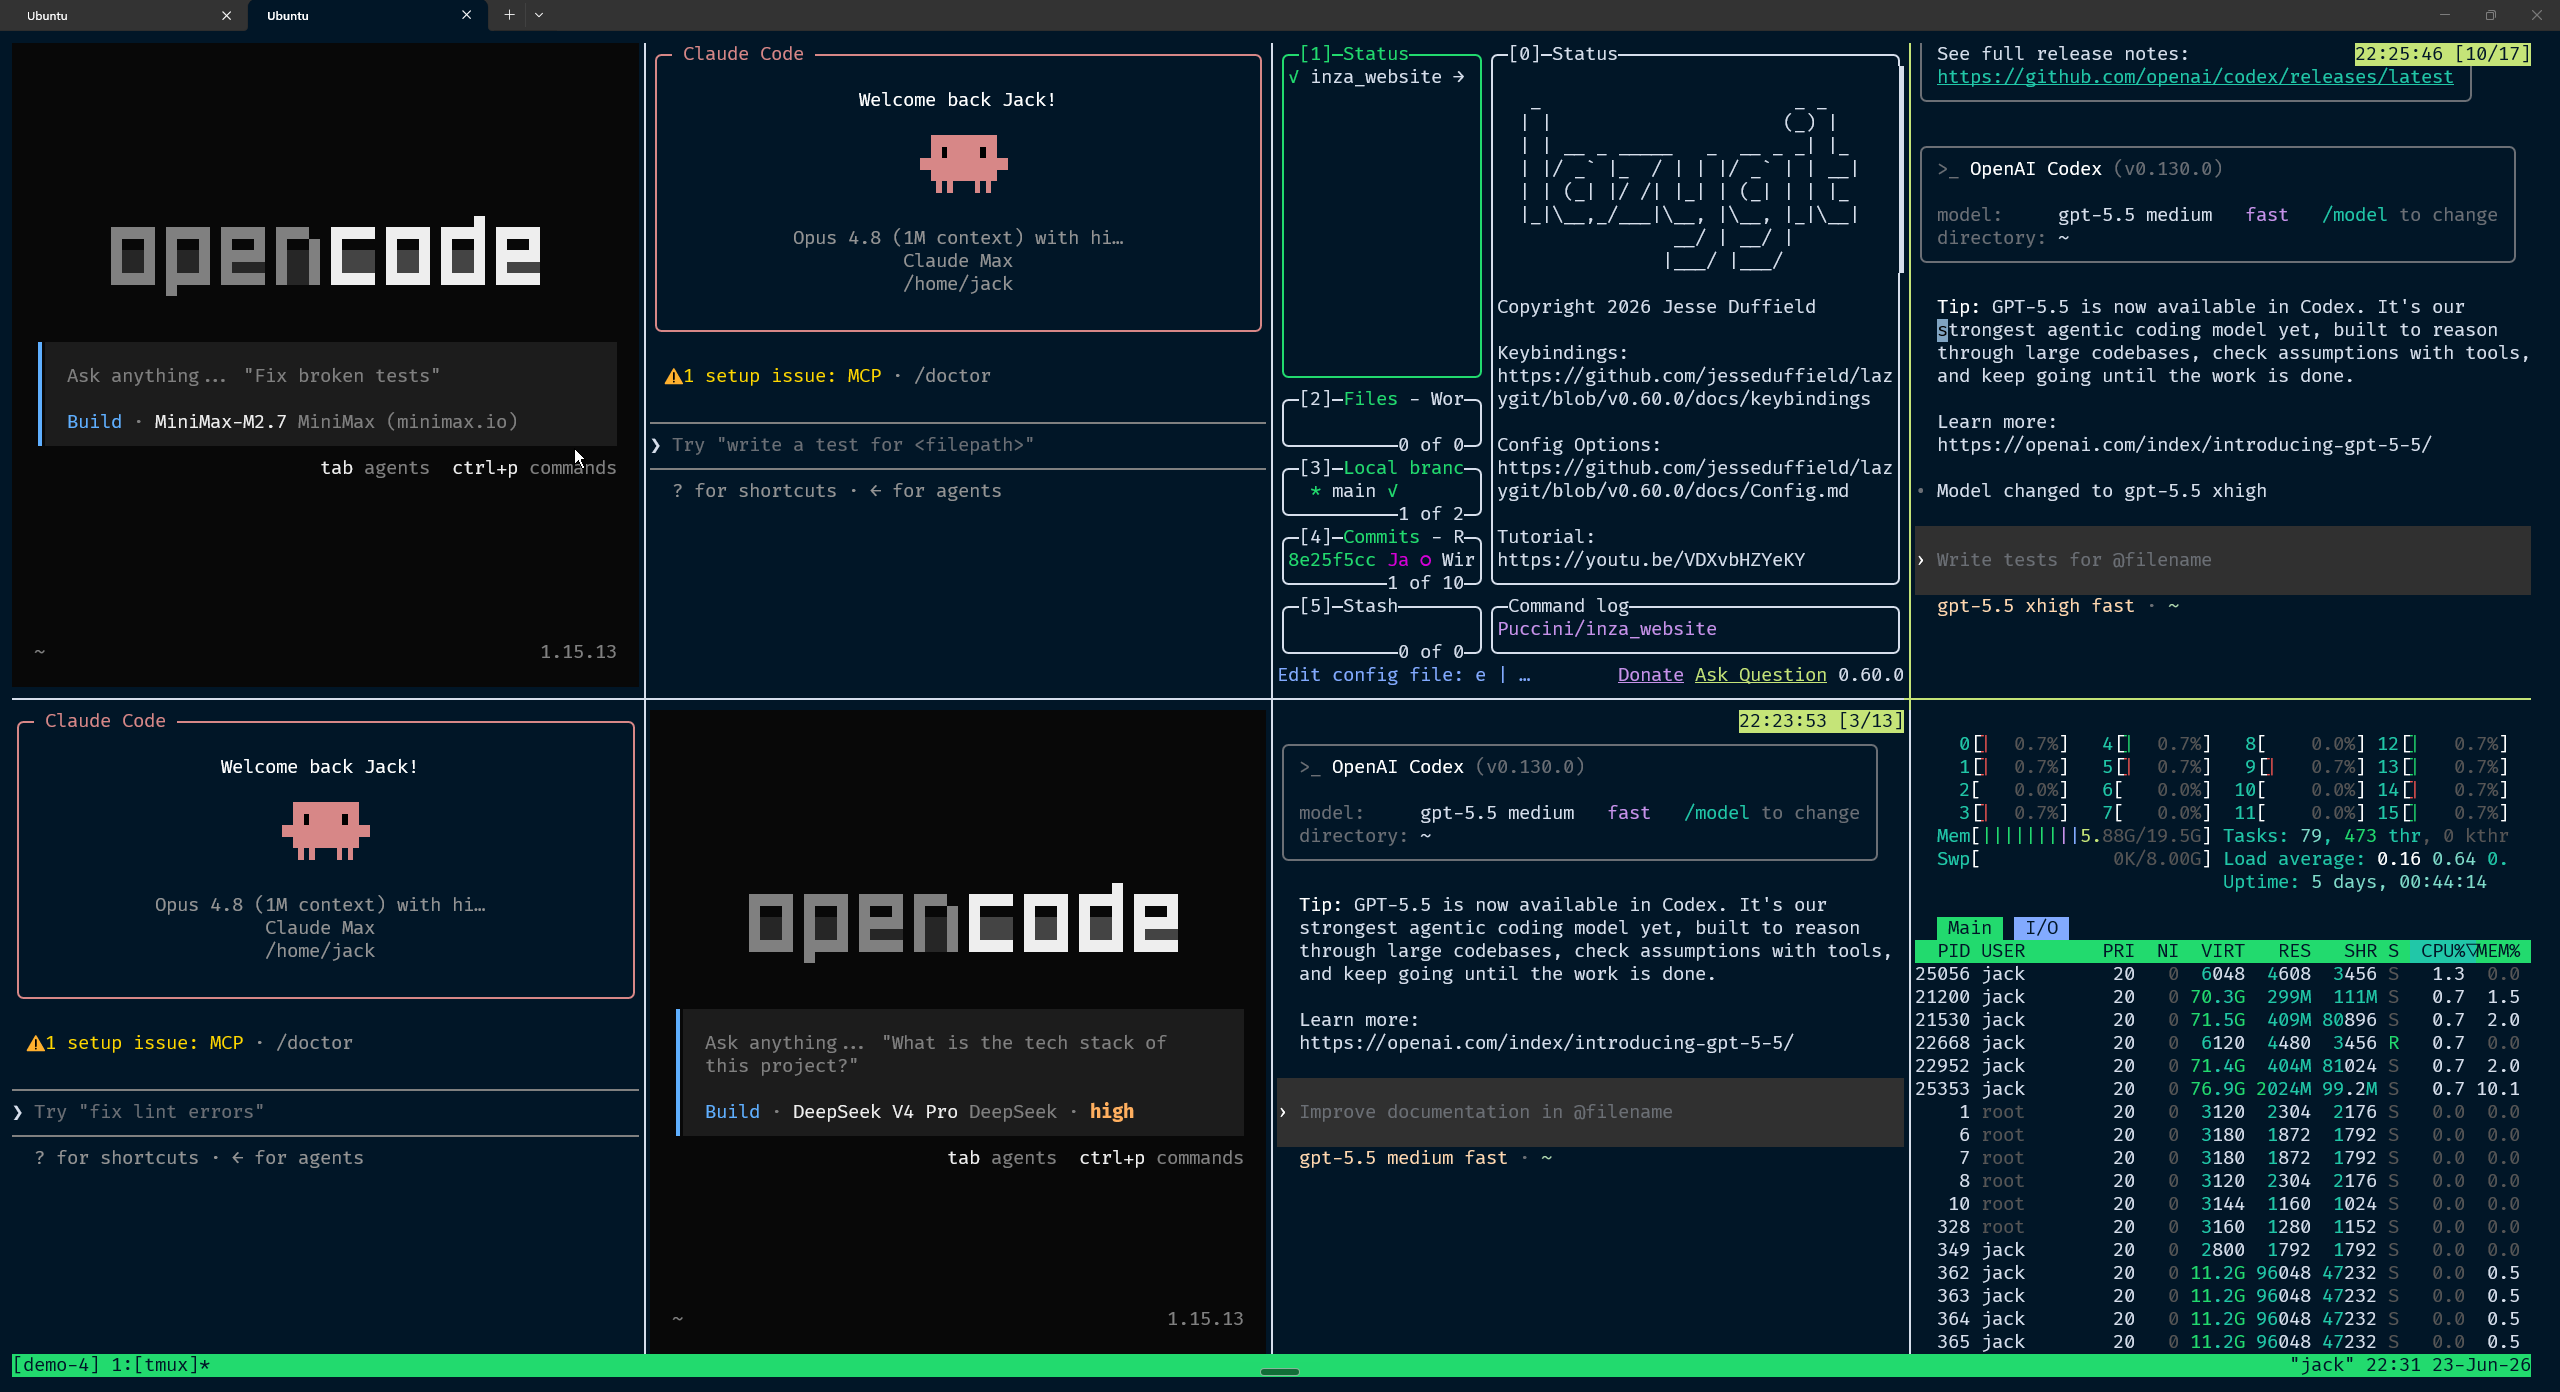Select htop process row PID 22668
This screenshot has width=2560, height=1392.
coord(2222,1043)
